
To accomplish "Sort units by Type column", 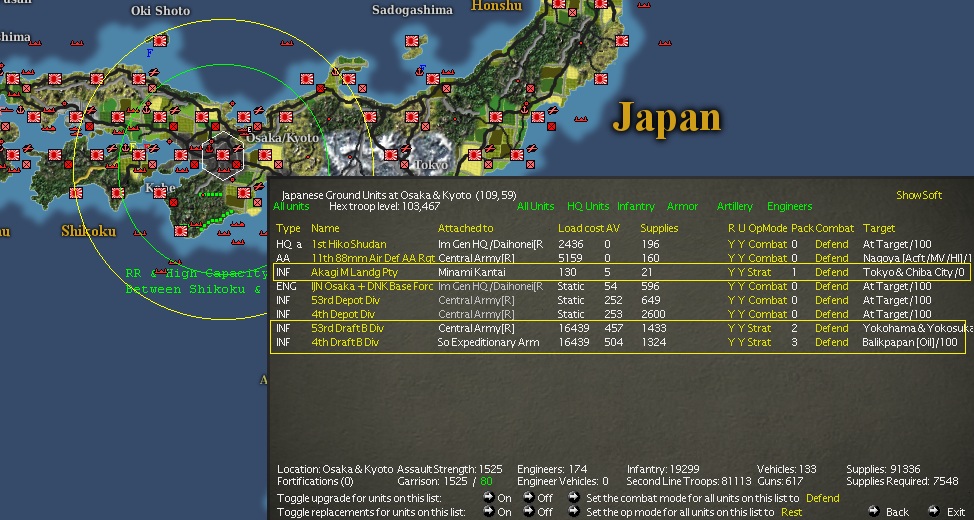I will click(288, 229).
